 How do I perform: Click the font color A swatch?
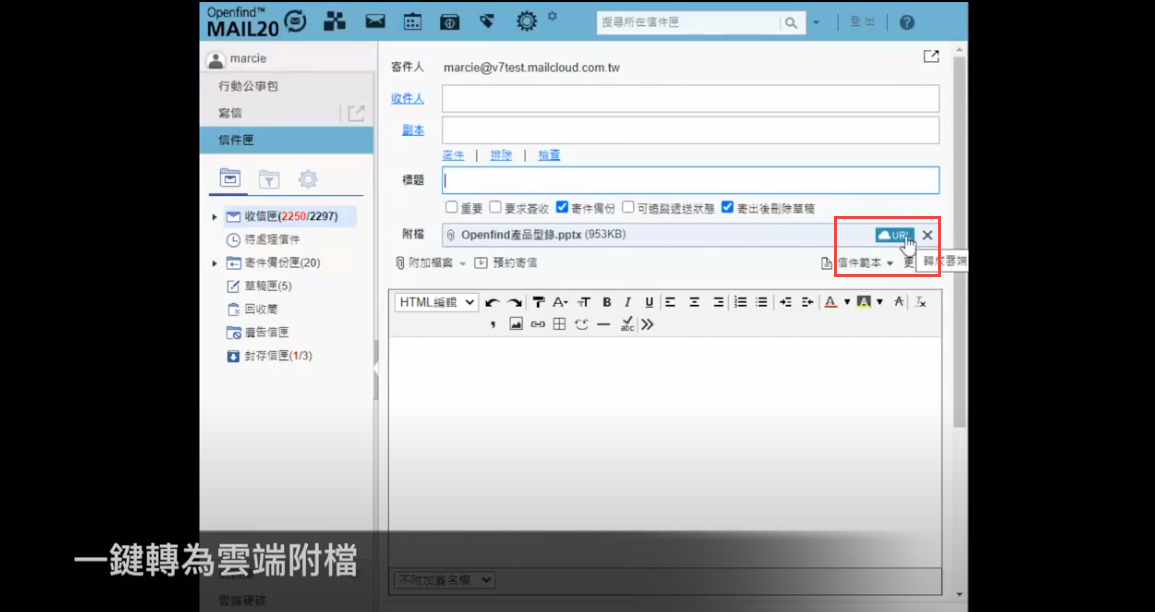[831, 302]
